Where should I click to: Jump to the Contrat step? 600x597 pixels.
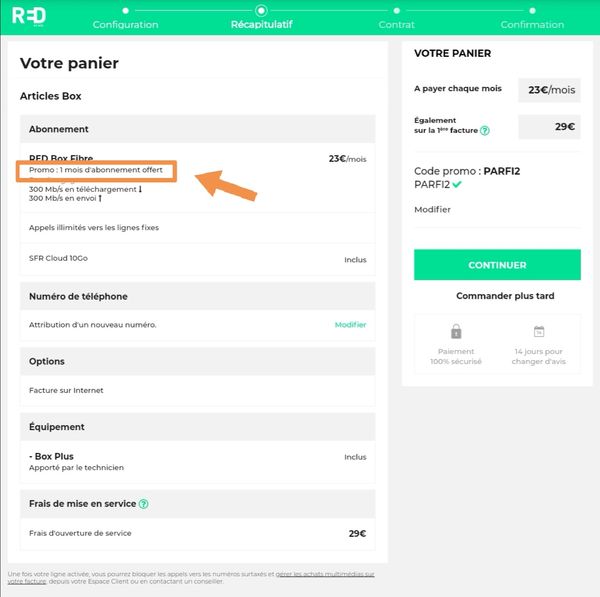click(397, 24)
